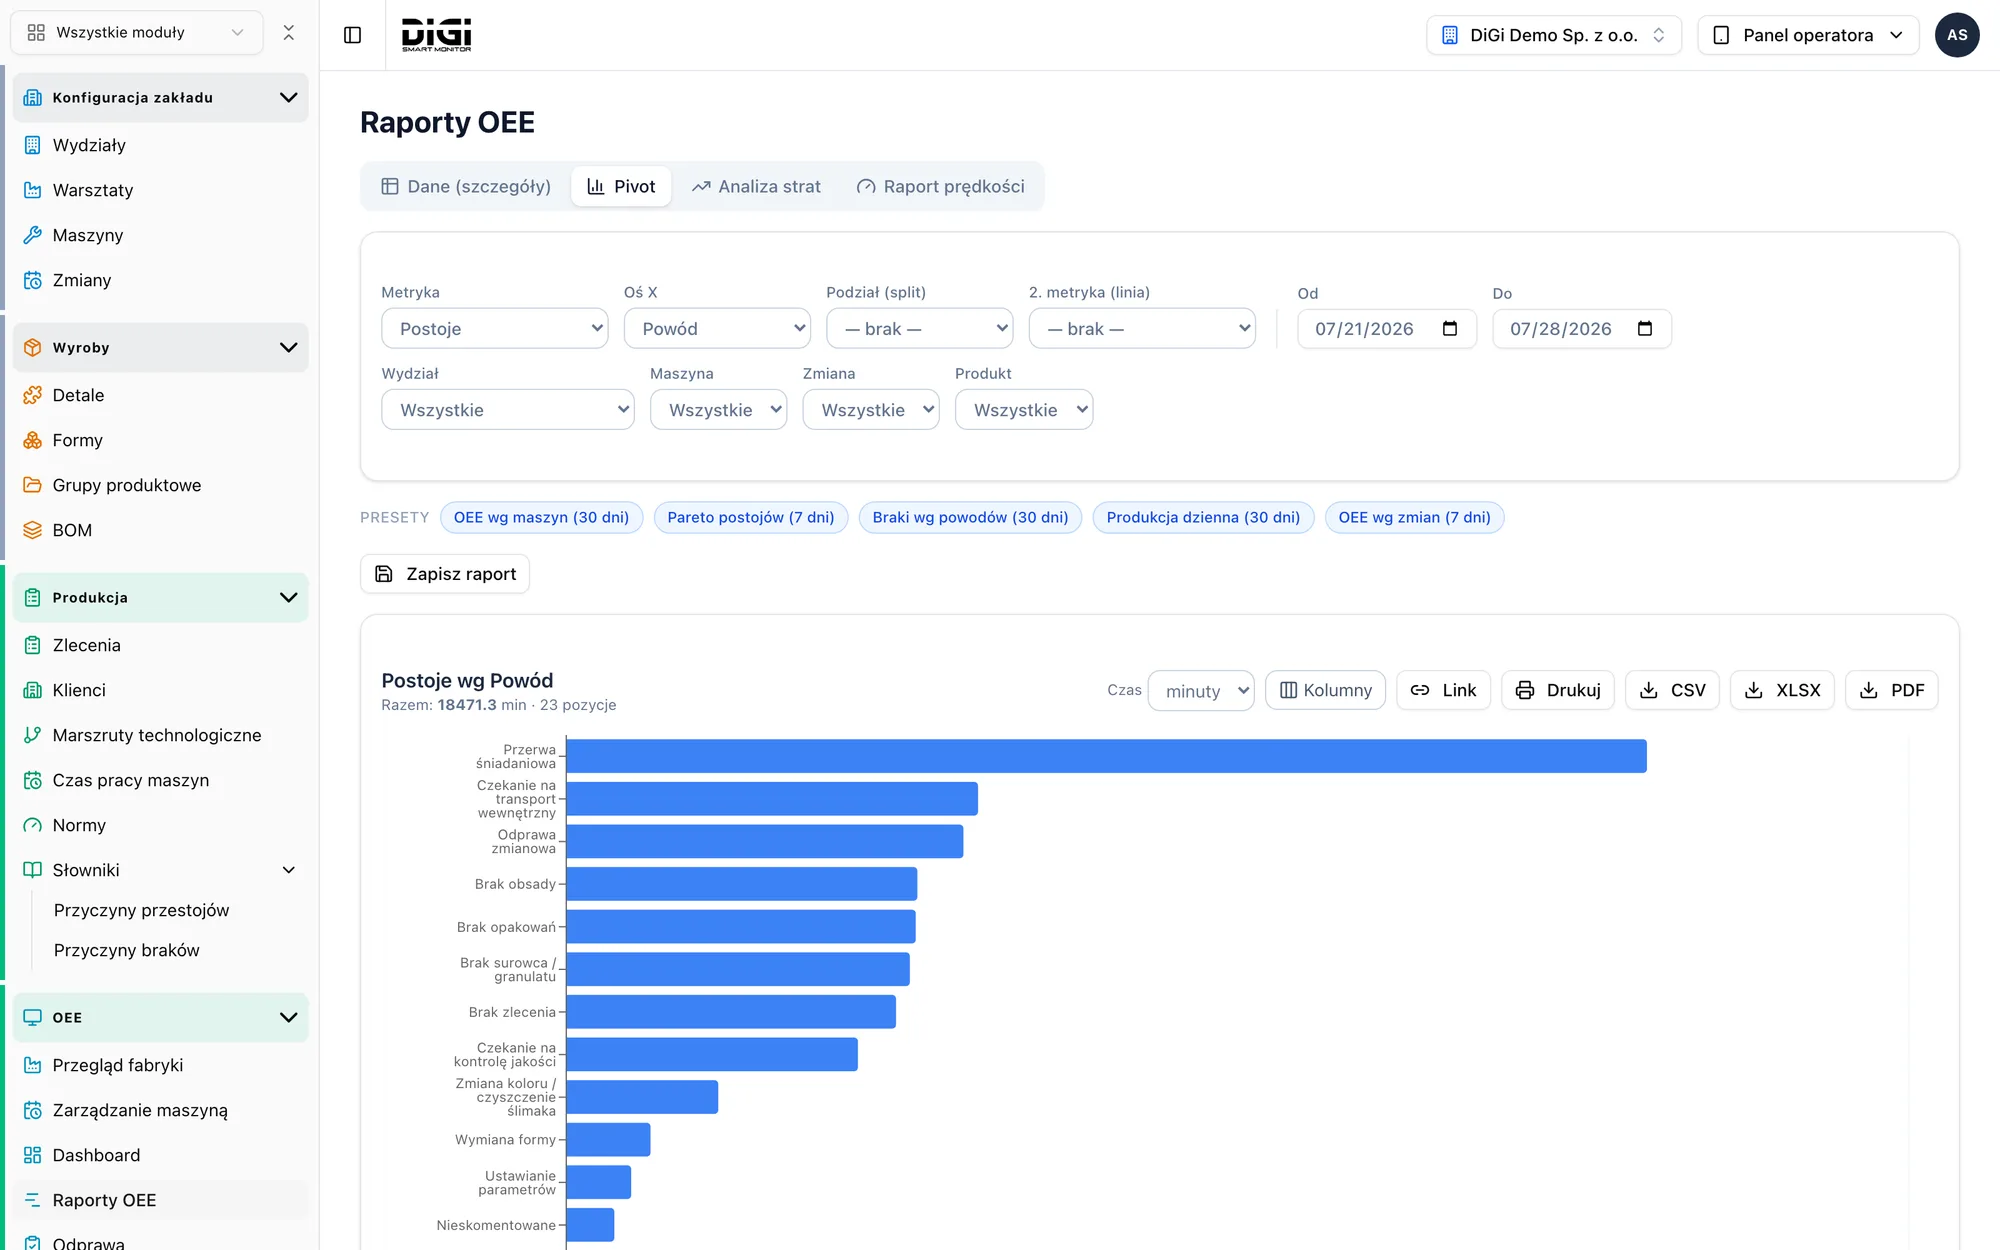Open the Od date calendar picker icon

tap(1450, 329)
